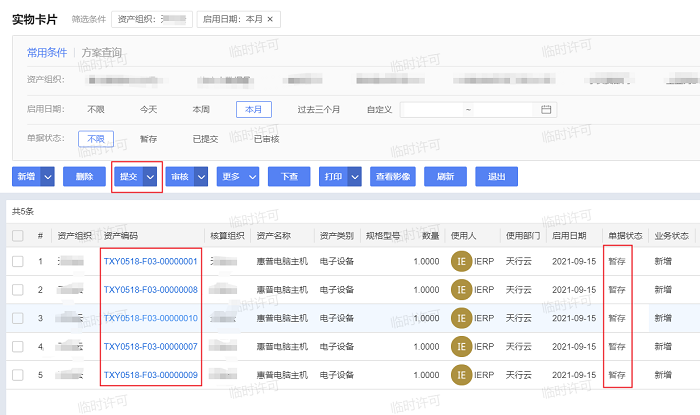Click the 查看影像 button
The width and height of the screenshot is (700, 415).
click(x=393, y=176)
